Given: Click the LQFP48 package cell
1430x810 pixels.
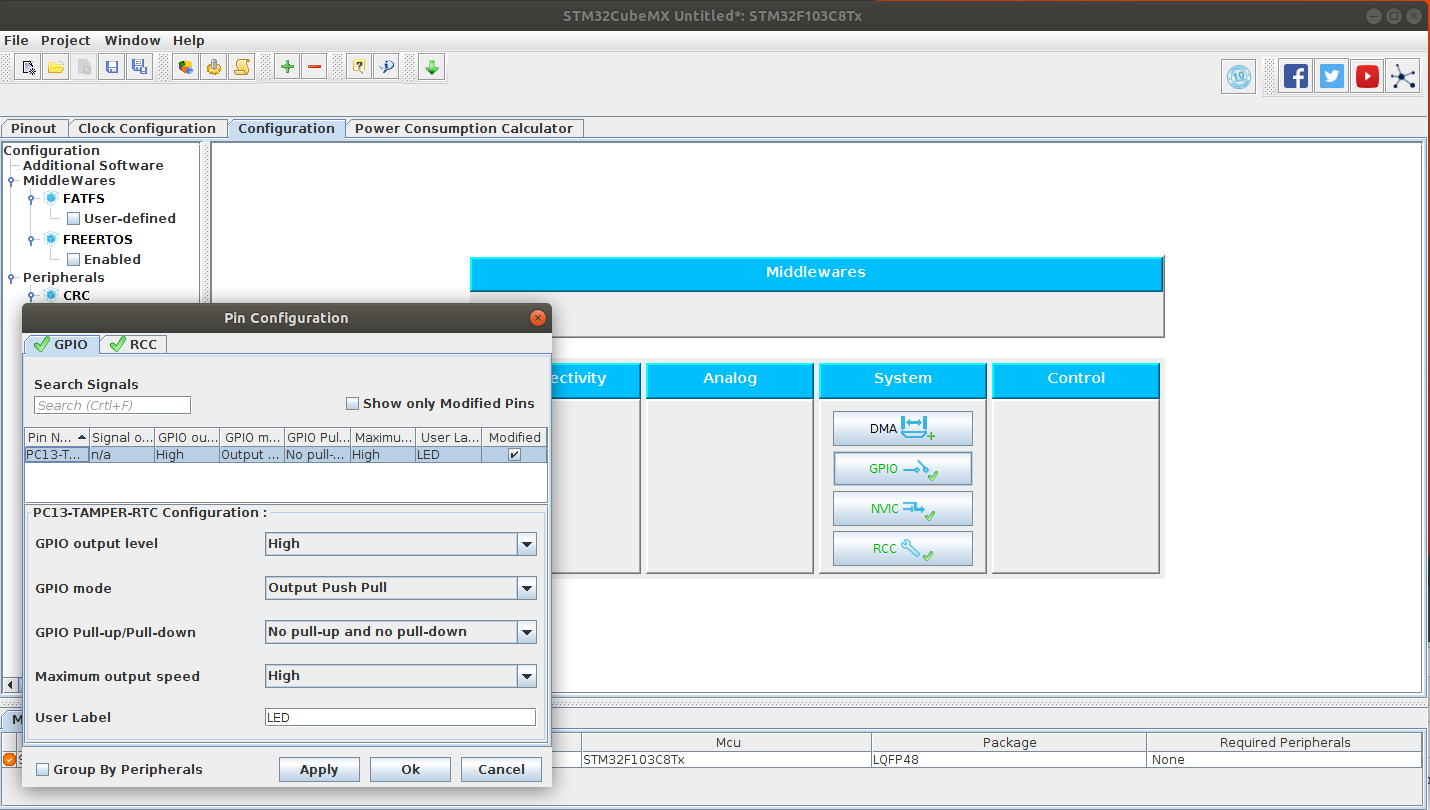Looking at the screenshot, I should [x=1009, y=759].
